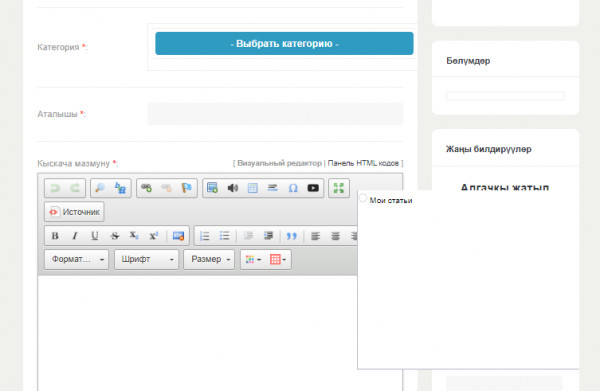The height and width of the screenshot is (391, 600).
Task: Click the Выбрать категорию button
Action: [x=284, y=44]
